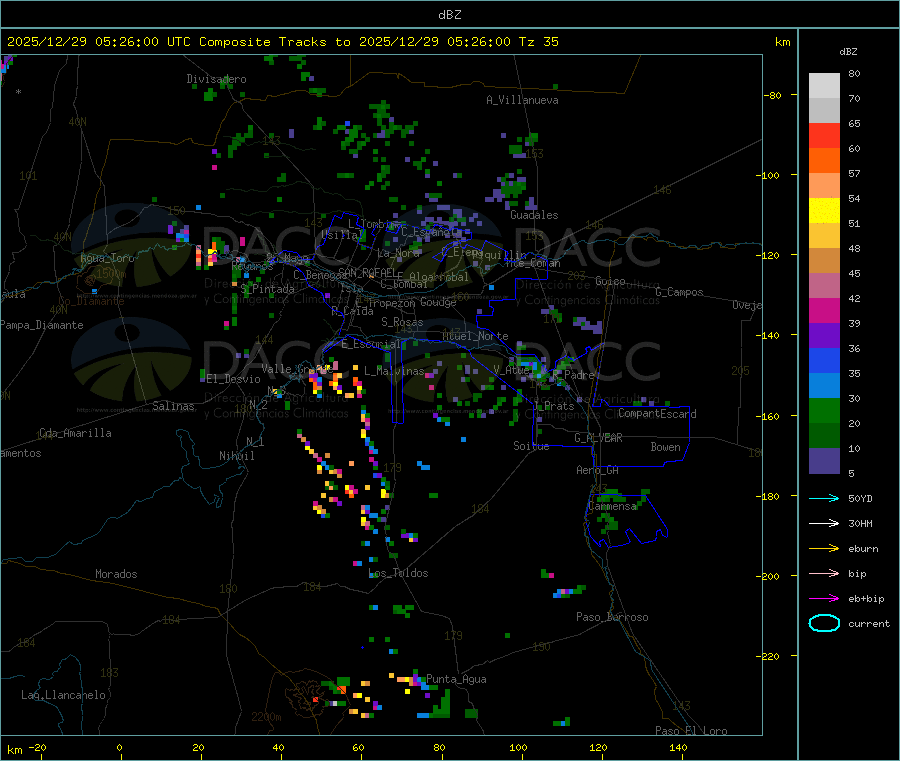This screenshot has height=761, width=900.
Task: Click the C_Benegas map label
Action: pos(320,275)
